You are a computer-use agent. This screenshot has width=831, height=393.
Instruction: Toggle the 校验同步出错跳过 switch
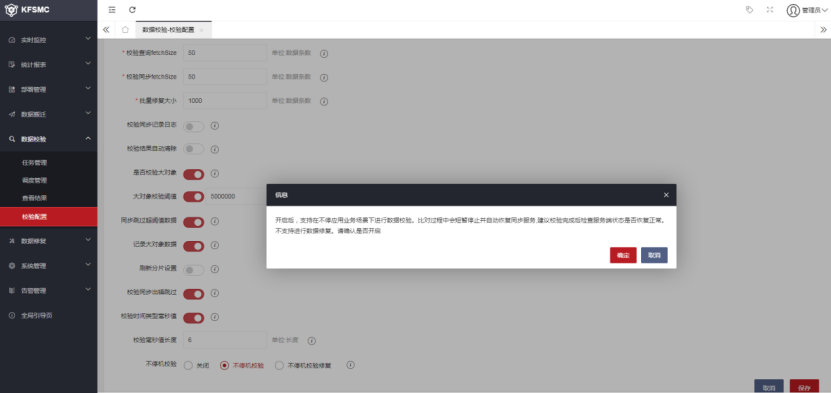coord(193,293)
